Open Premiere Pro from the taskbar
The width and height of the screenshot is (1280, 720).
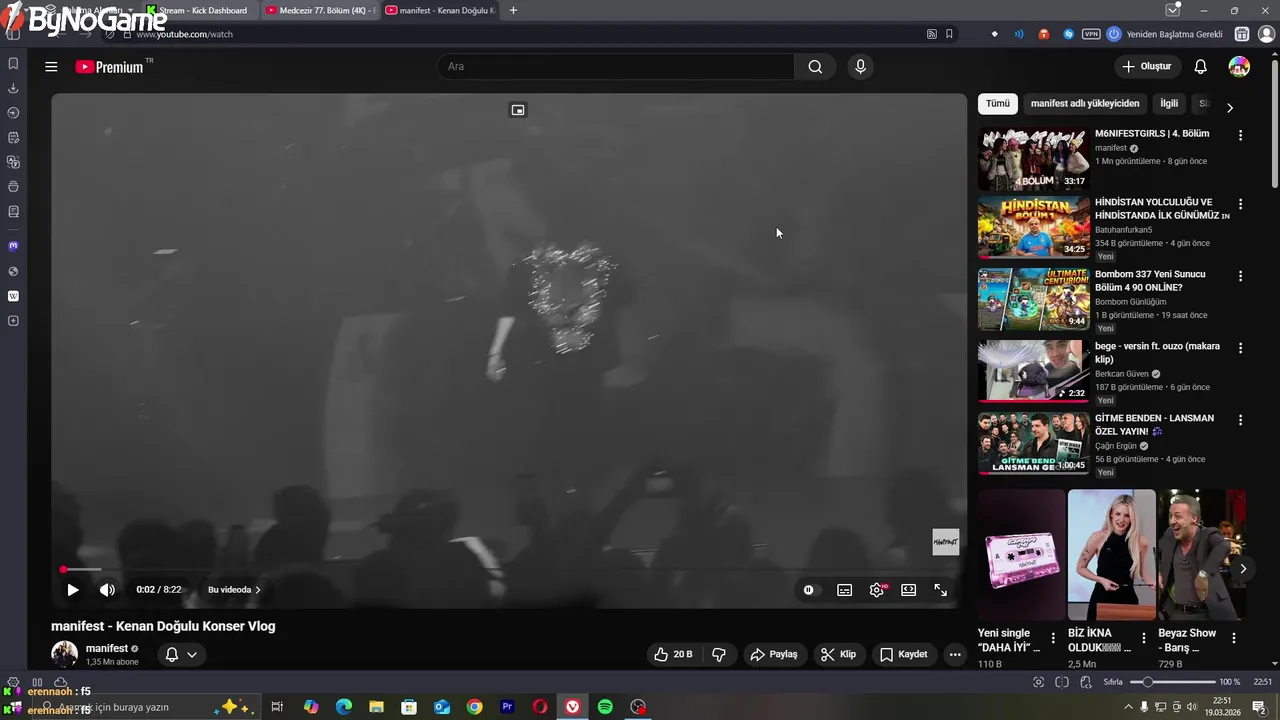507,707
